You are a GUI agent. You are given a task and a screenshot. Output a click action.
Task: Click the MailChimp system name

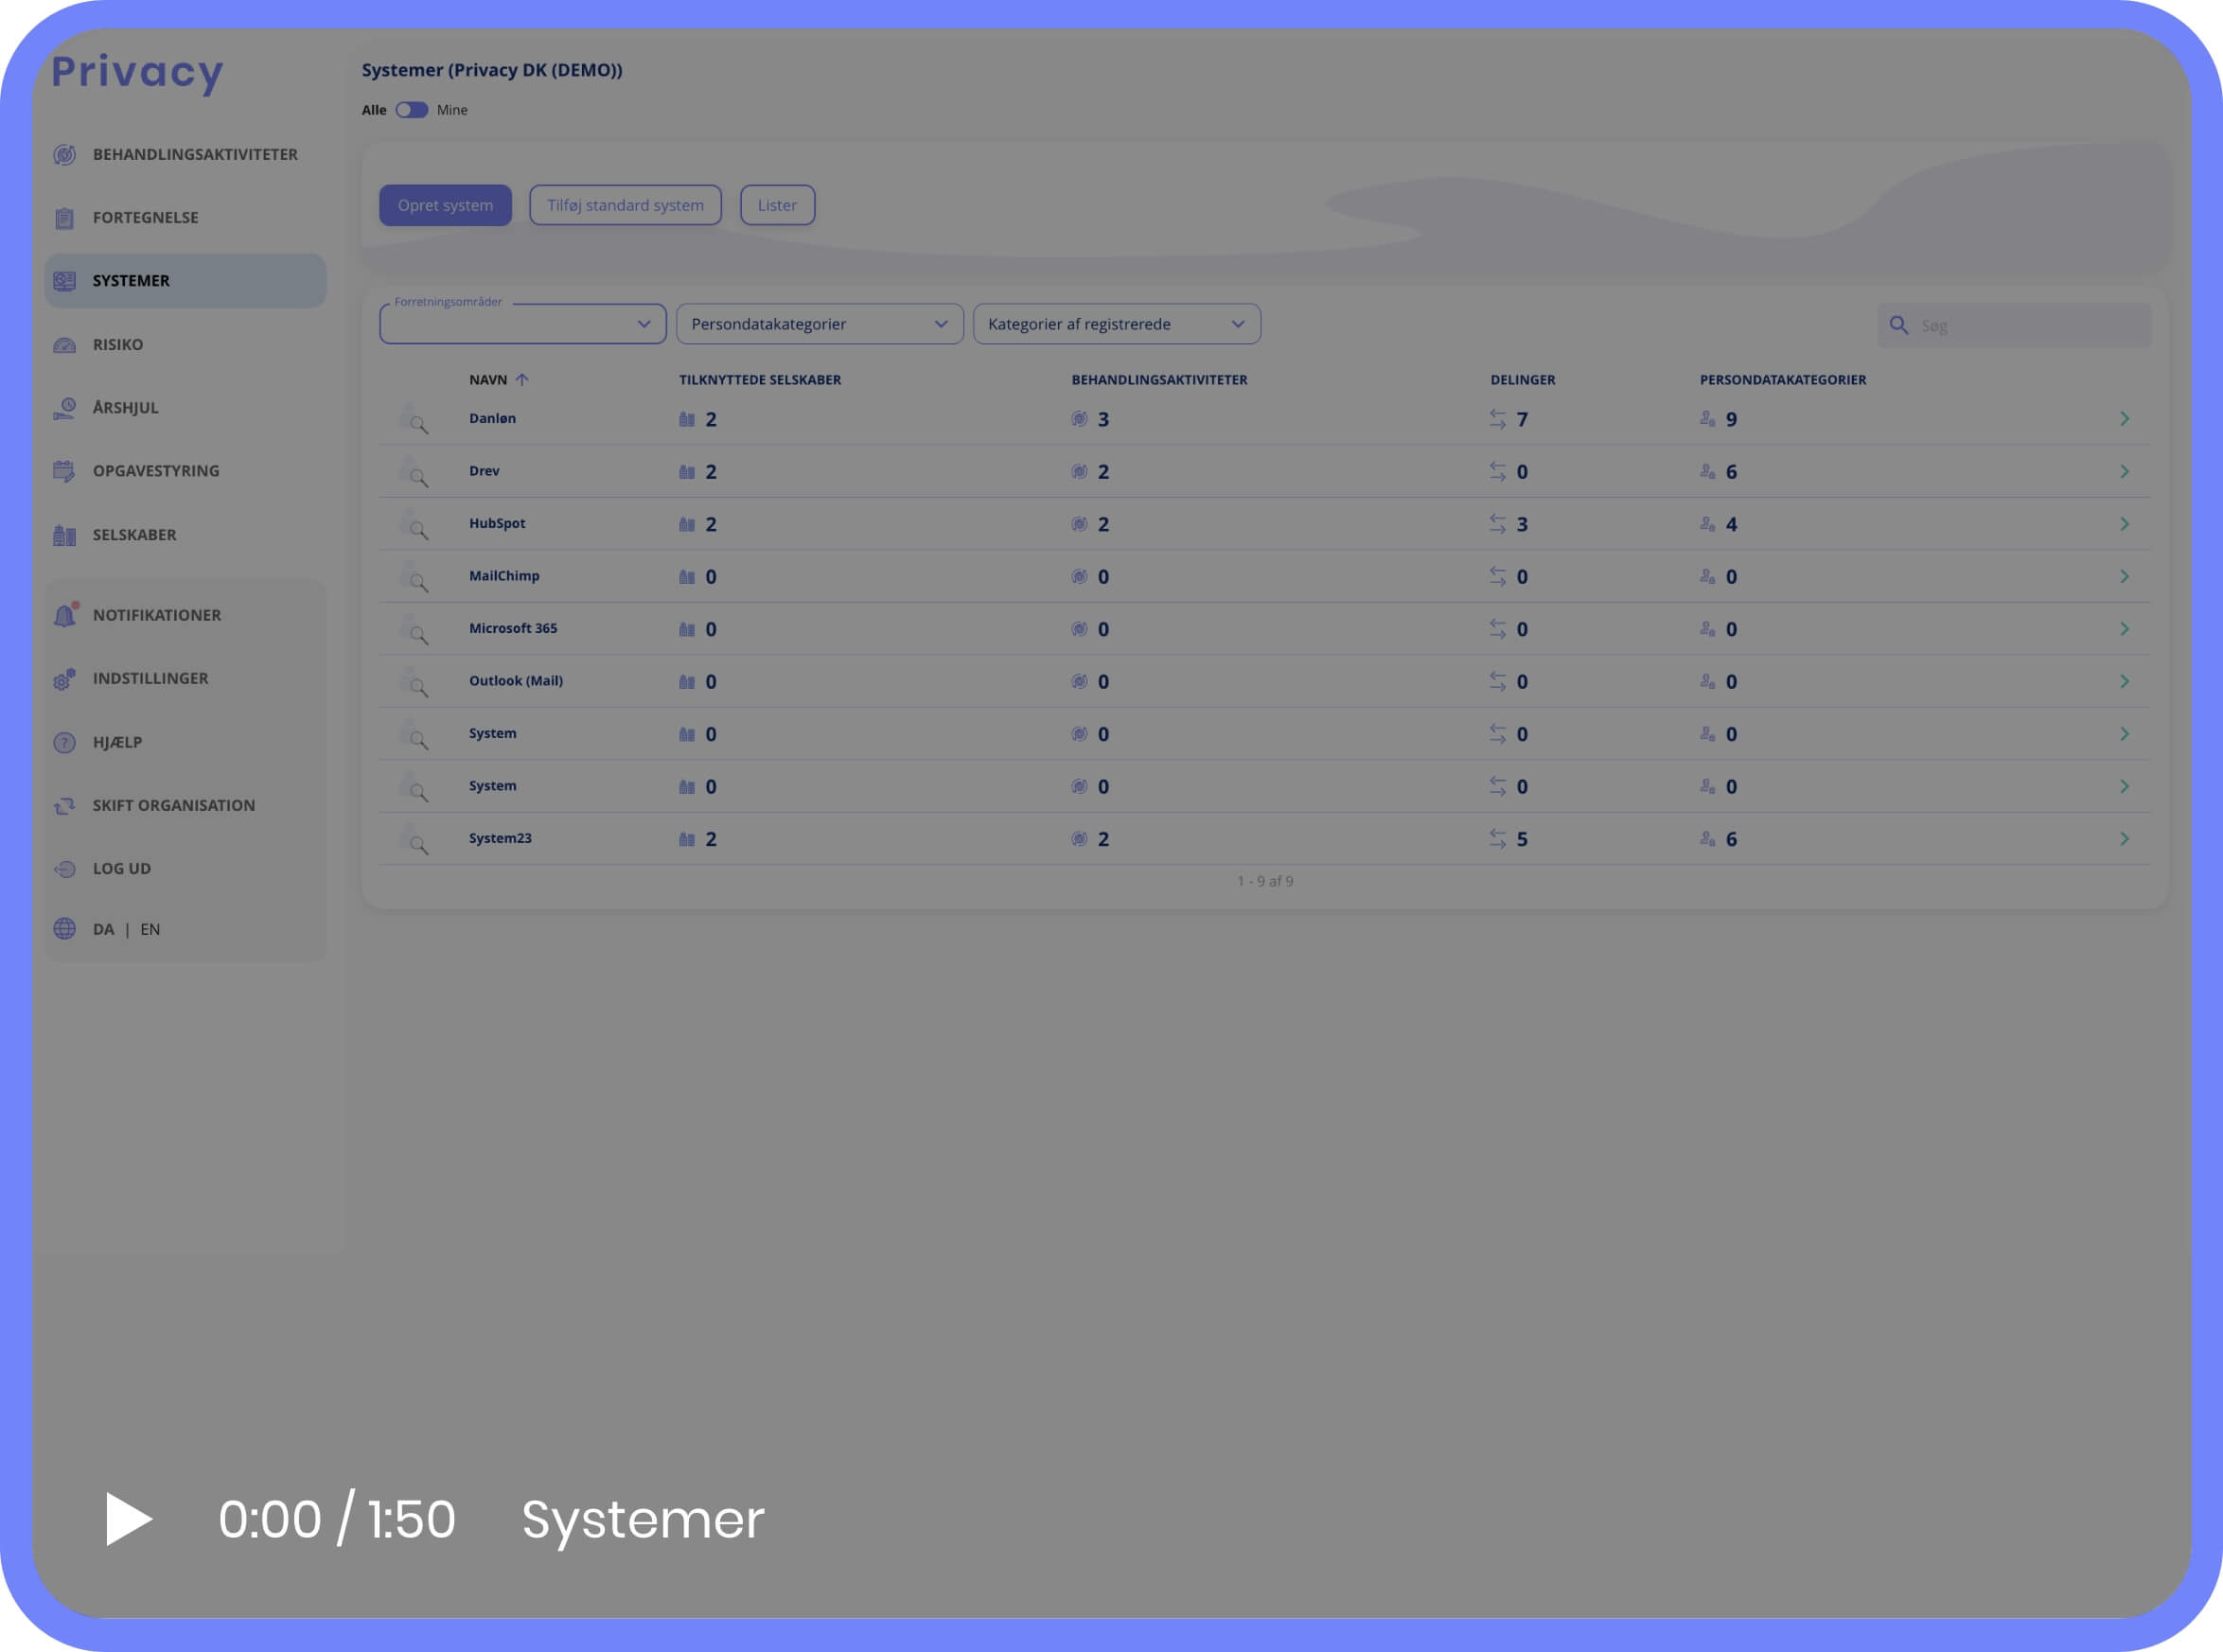point(504,576)
